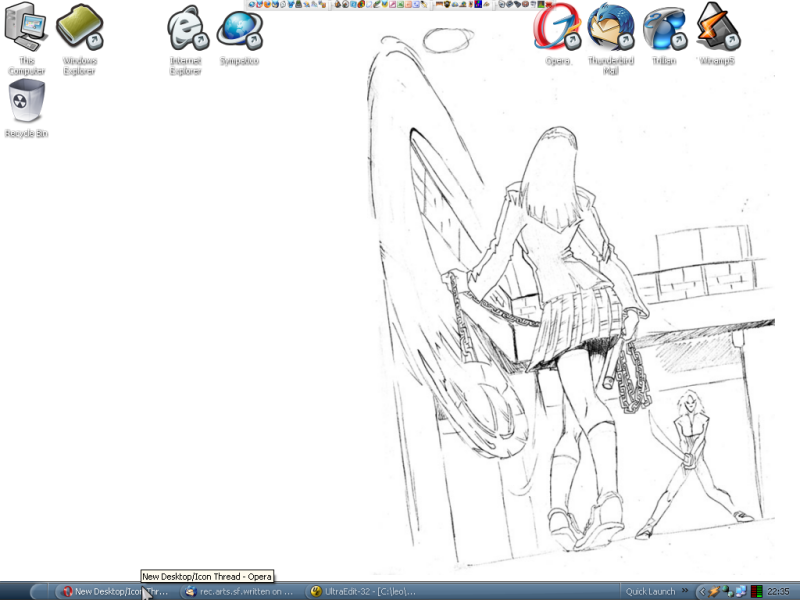Show hidden system tray icons arrow

coord(701,591)
